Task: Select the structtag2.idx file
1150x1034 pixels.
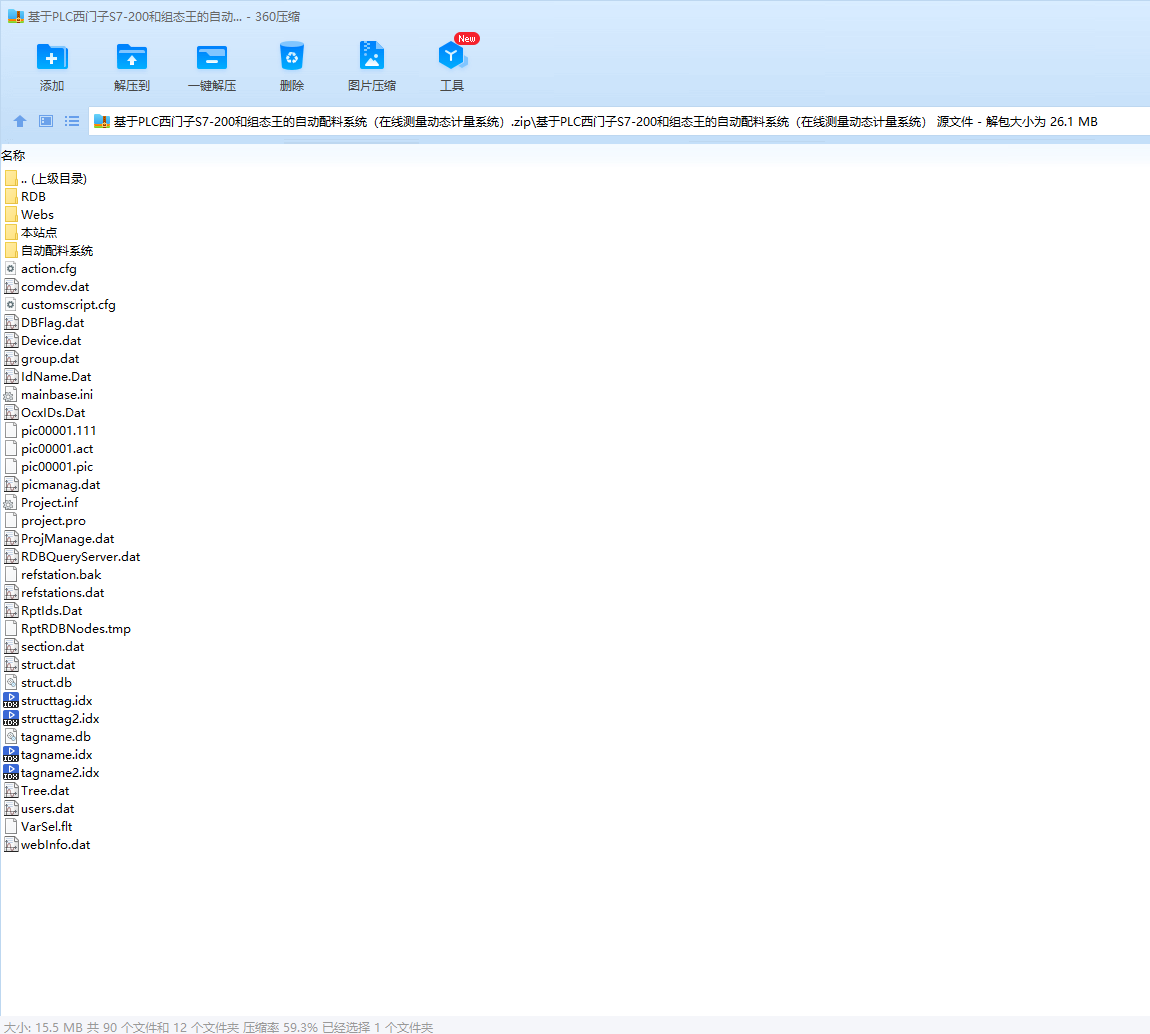Action: [x=51, y=719]
